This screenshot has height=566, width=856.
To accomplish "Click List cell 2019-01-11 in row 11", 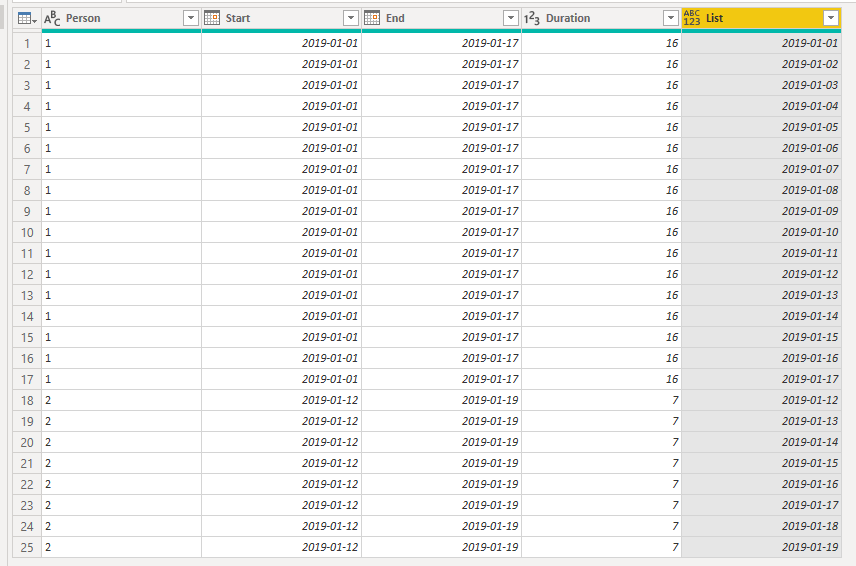I will click(x=761, y=253).
